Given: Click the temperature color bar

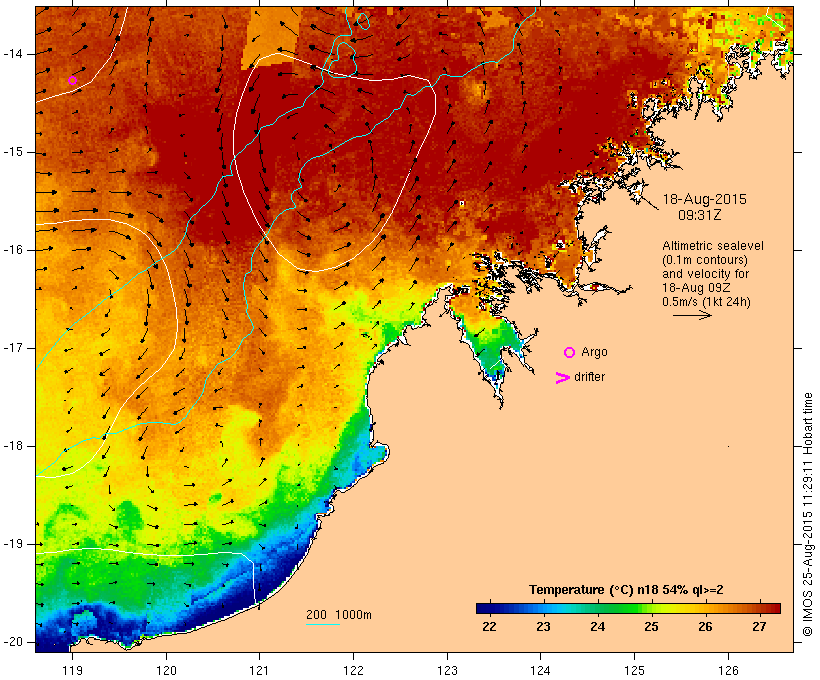Looking at the screenshot, I should click(x=628, y=608).
